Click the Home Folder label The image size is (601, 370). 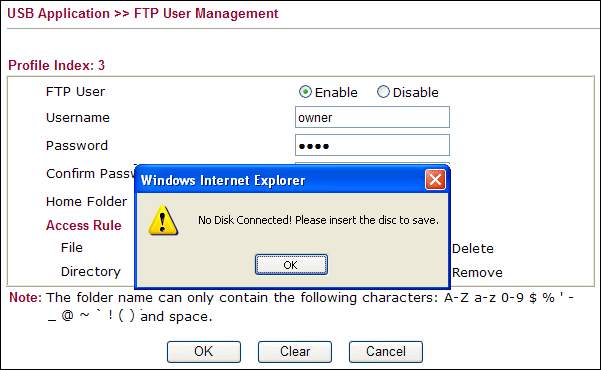coord(86,202)
